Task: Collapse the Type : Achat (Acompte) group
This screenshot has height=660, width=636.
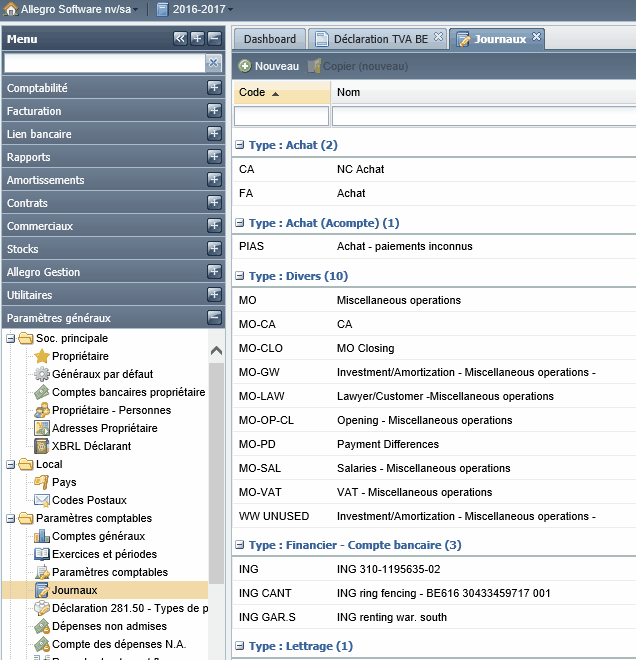Action: click(x=239, y=223)
